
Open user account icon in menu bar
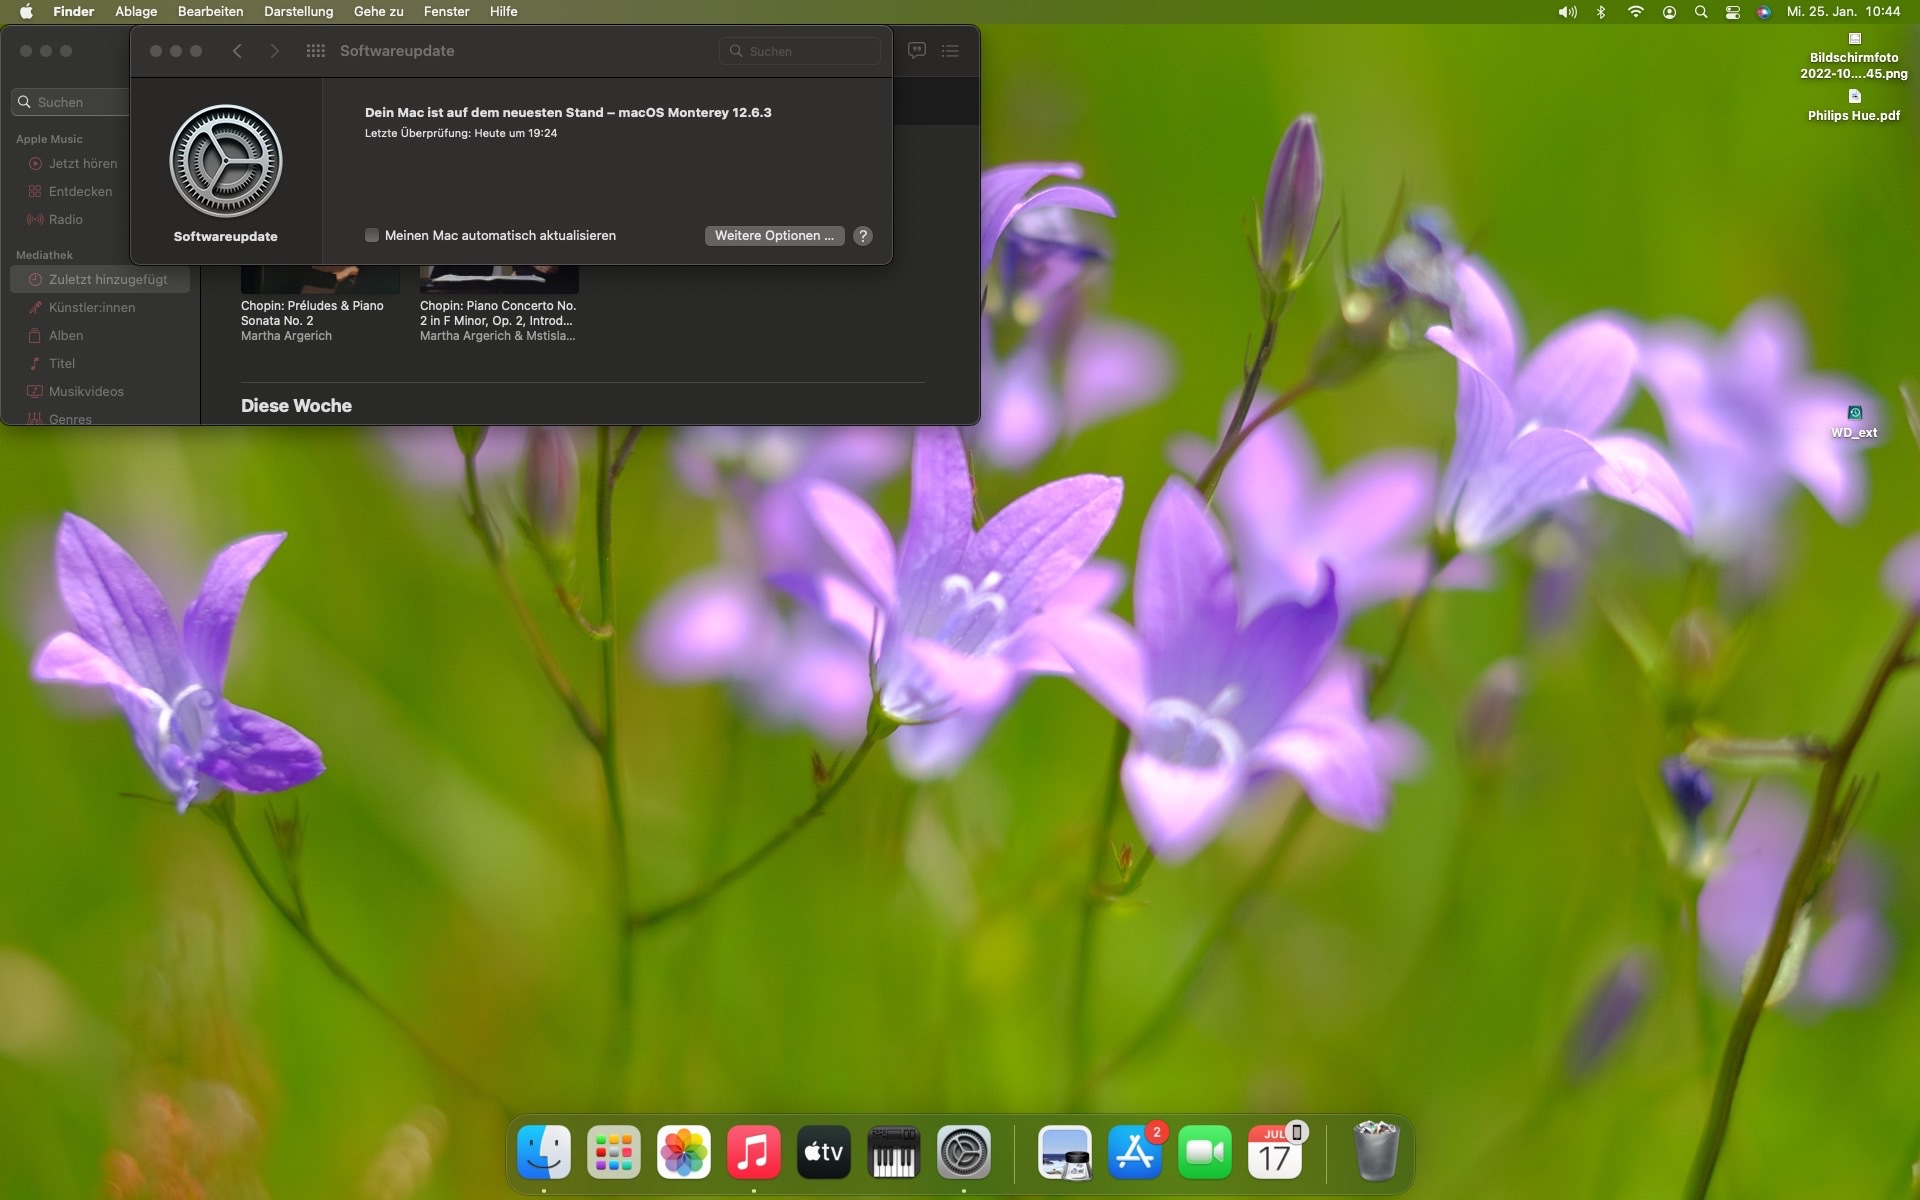(1669, 12)
